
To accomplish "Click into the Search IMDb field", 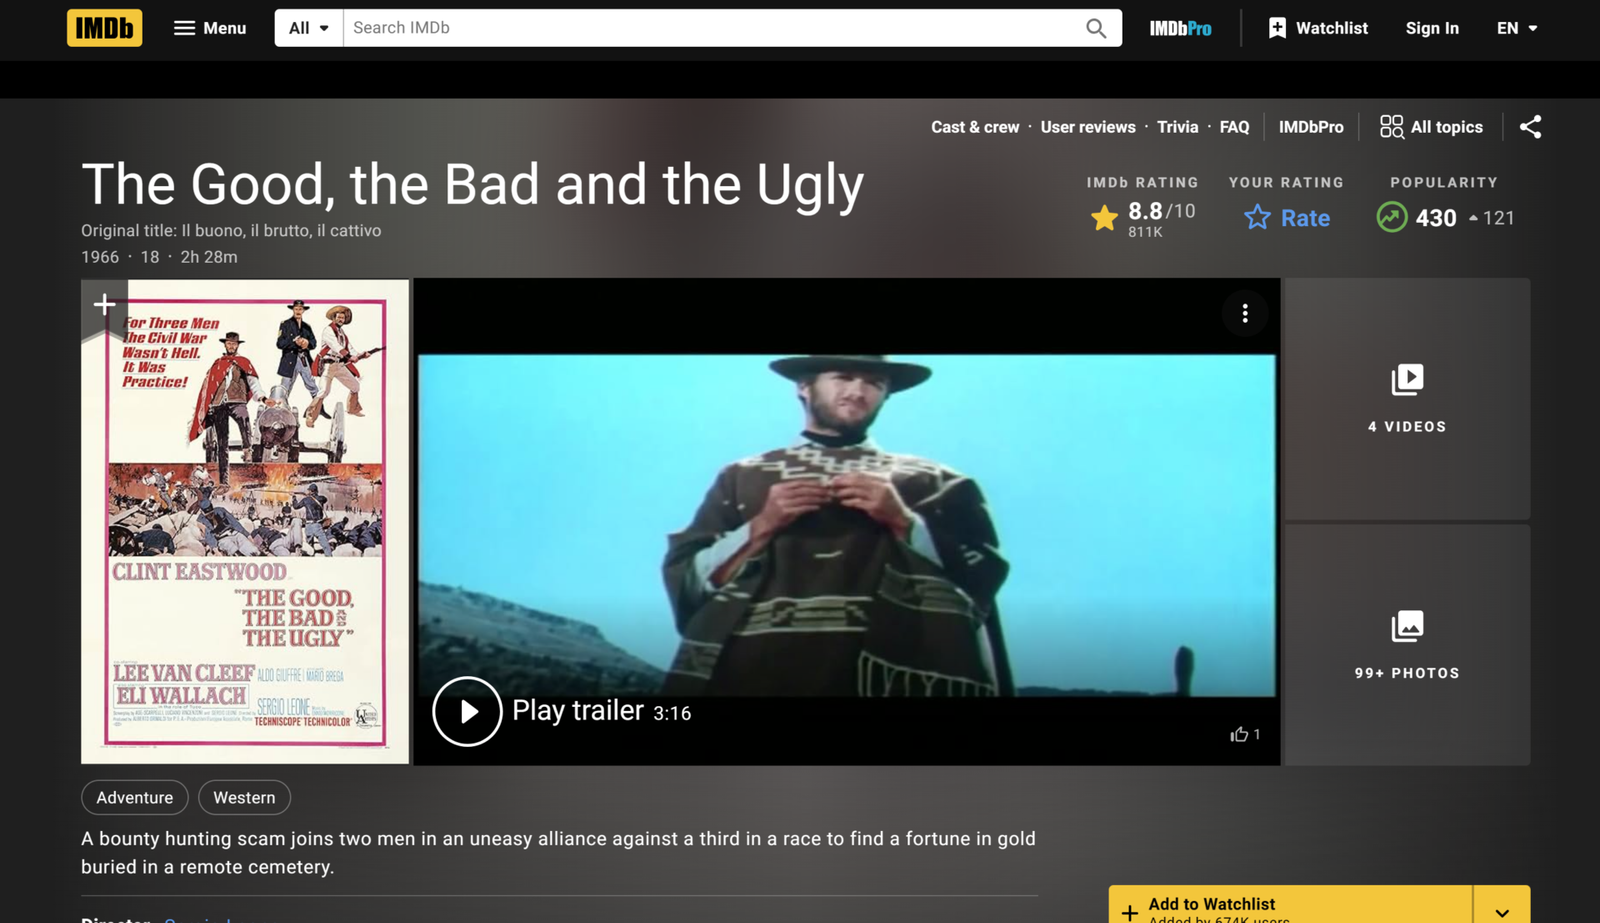I will click(710, 28).
